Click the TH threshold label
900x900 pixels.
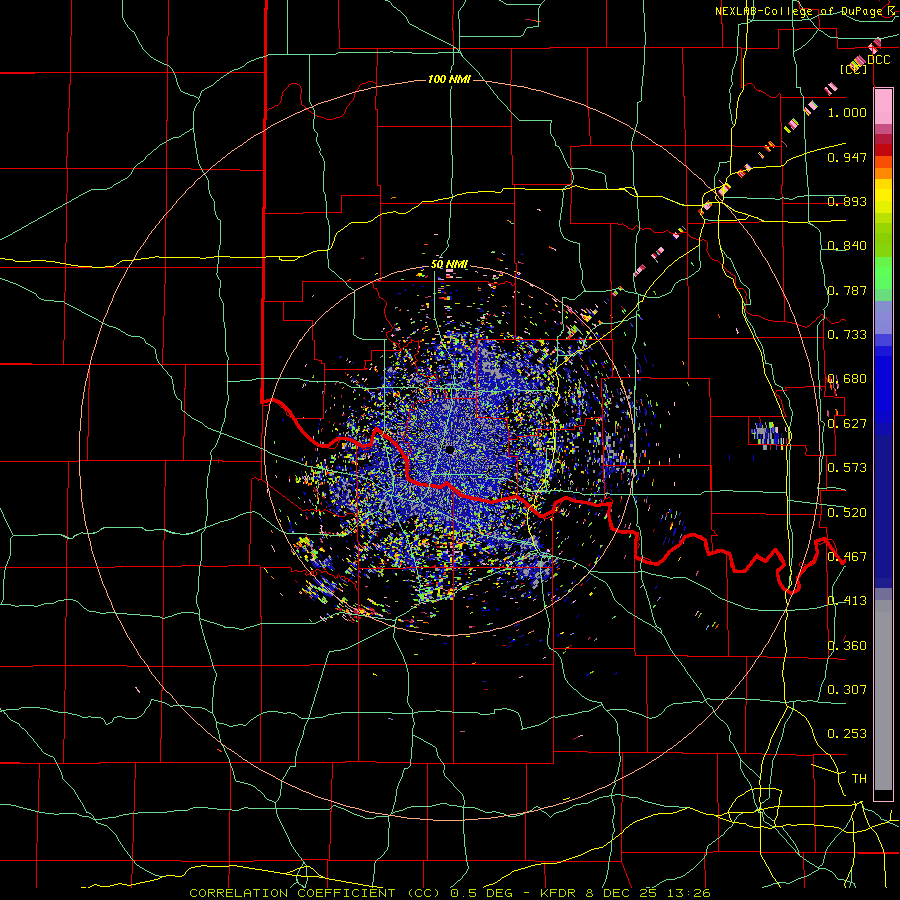pyautogui.click(x=859, y=778)
